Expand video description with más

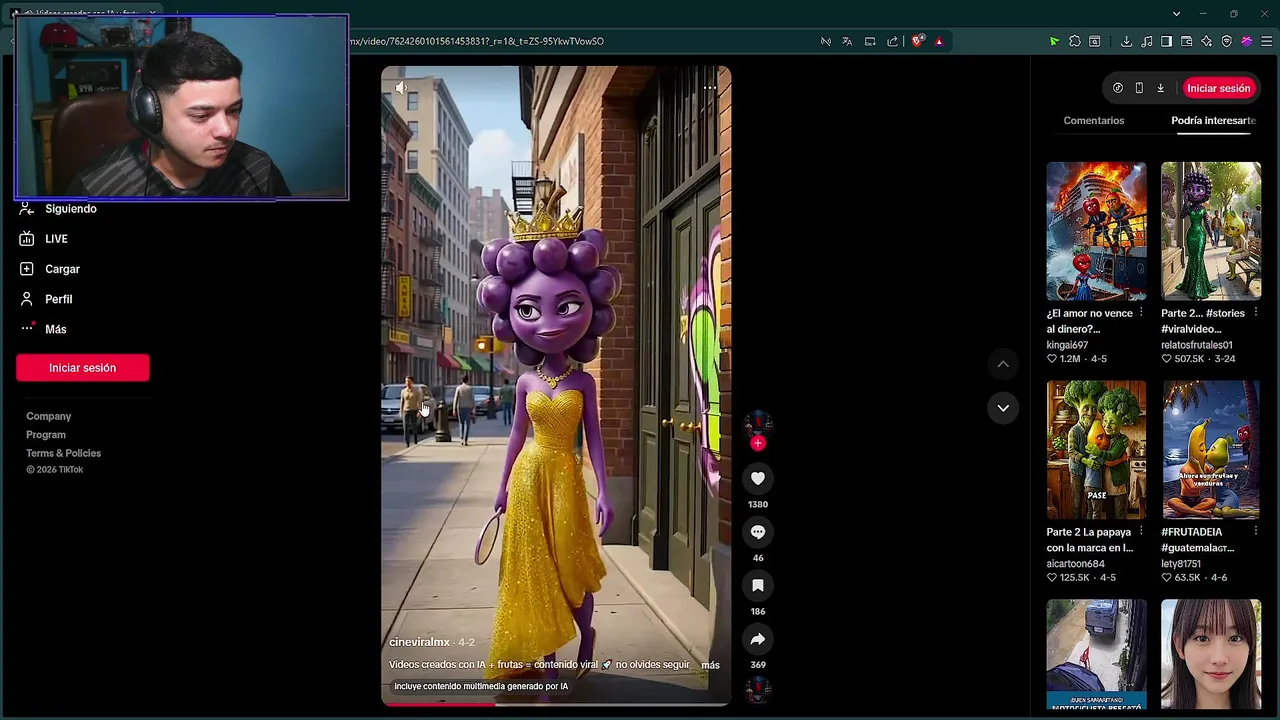click(x=710, y=665)
